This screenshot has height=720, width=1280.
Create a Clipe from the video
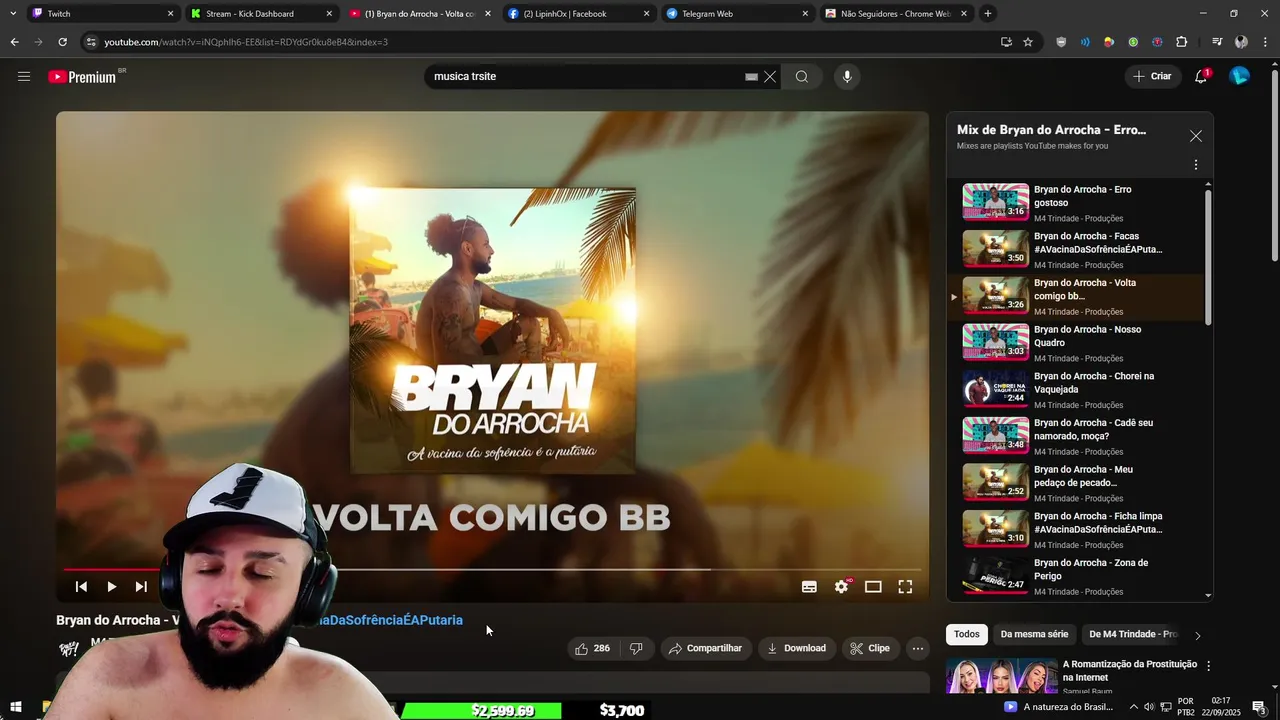click(x=870, y=648)
